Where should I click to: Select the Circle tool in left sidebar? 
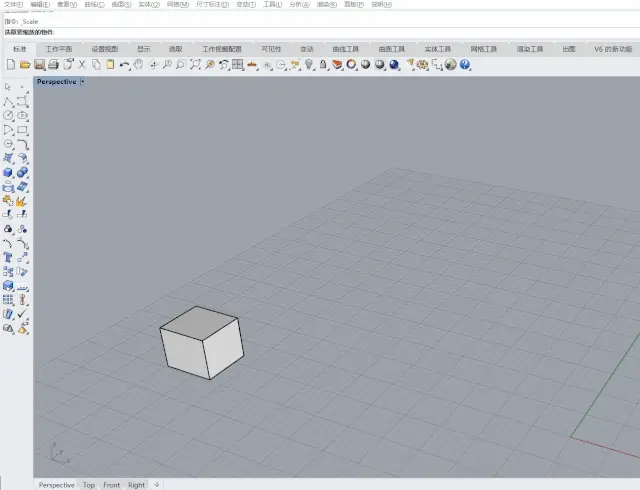point(8,116)
